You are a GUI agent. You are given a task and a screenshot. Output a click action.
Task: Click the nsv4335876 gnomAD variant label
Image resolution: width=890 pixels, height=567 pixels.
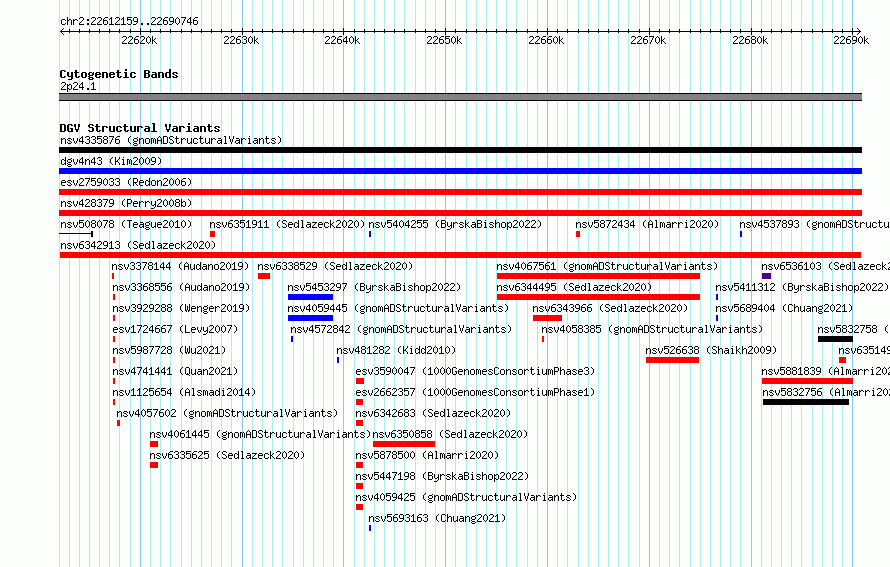[171, 140]
